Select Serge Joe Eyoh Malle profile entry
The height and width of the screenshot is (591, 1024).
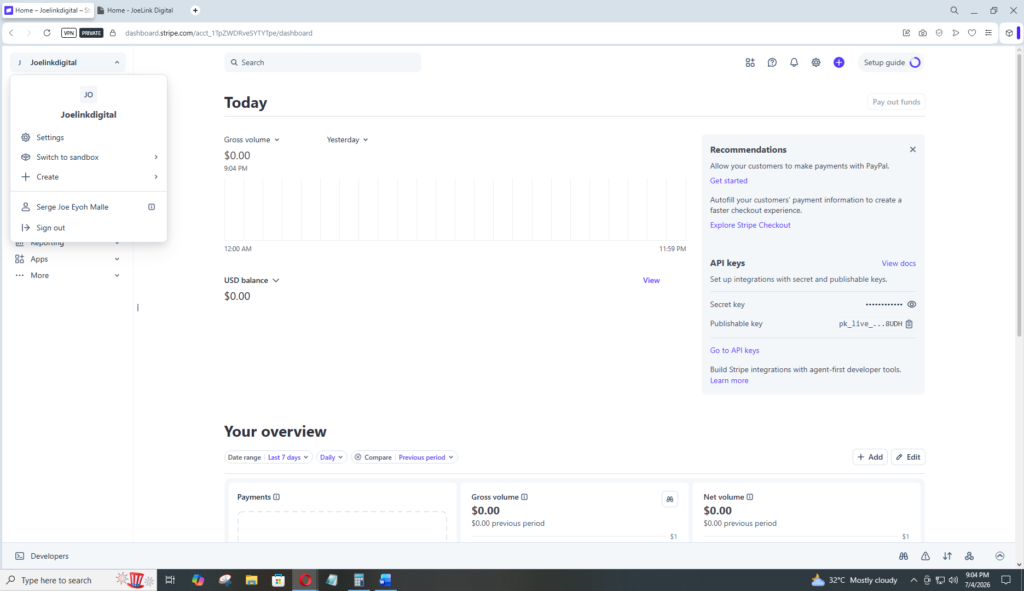[x=88, y=207]
